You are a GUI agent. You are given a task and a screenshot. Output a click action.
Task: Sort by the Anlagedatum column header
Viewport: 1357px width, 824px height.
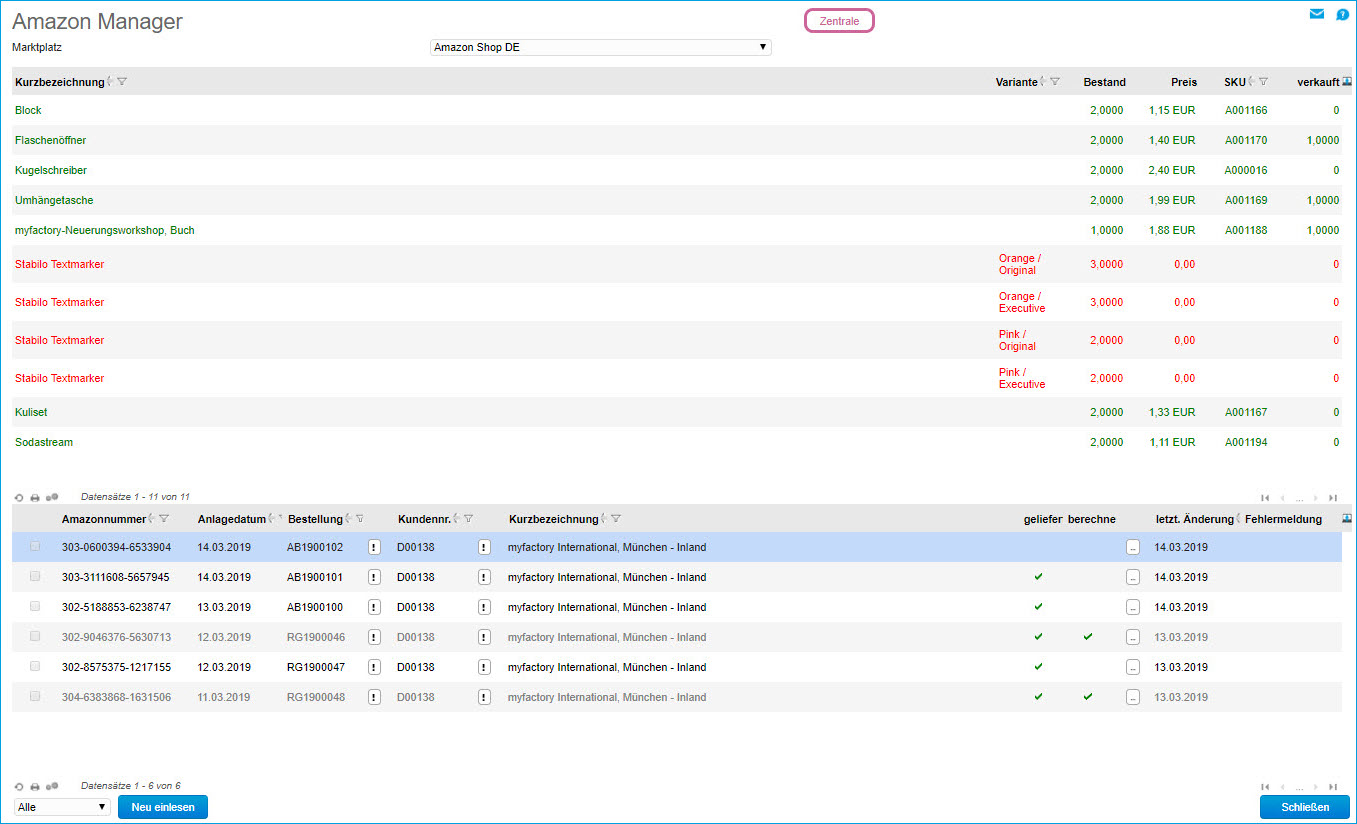coord(232,519)
